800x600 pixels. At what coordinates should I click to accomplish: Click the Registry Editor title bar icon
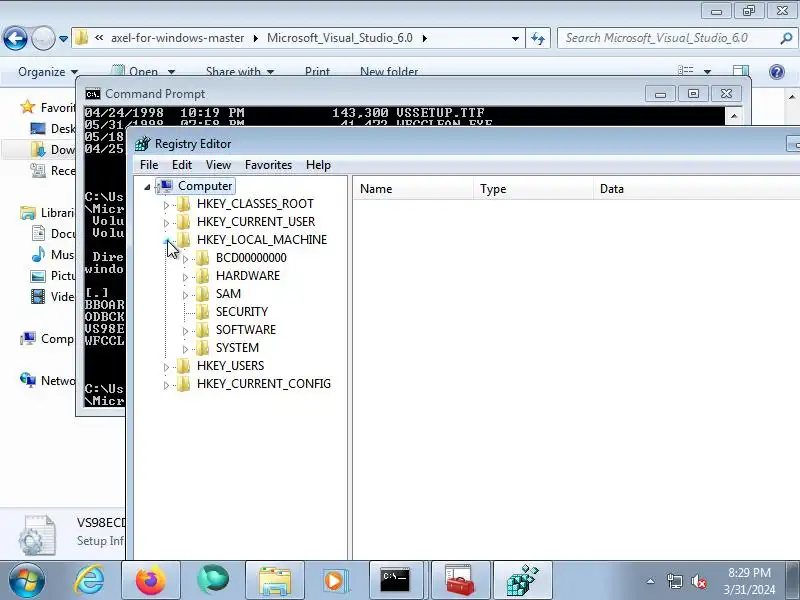pyautogui.click(x=143, y=144)
